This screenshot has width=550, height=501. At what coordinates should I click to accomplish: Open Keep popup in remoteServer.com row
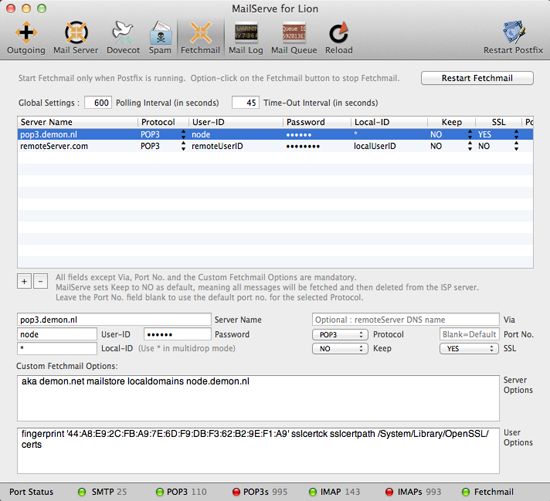coord(470,146)
